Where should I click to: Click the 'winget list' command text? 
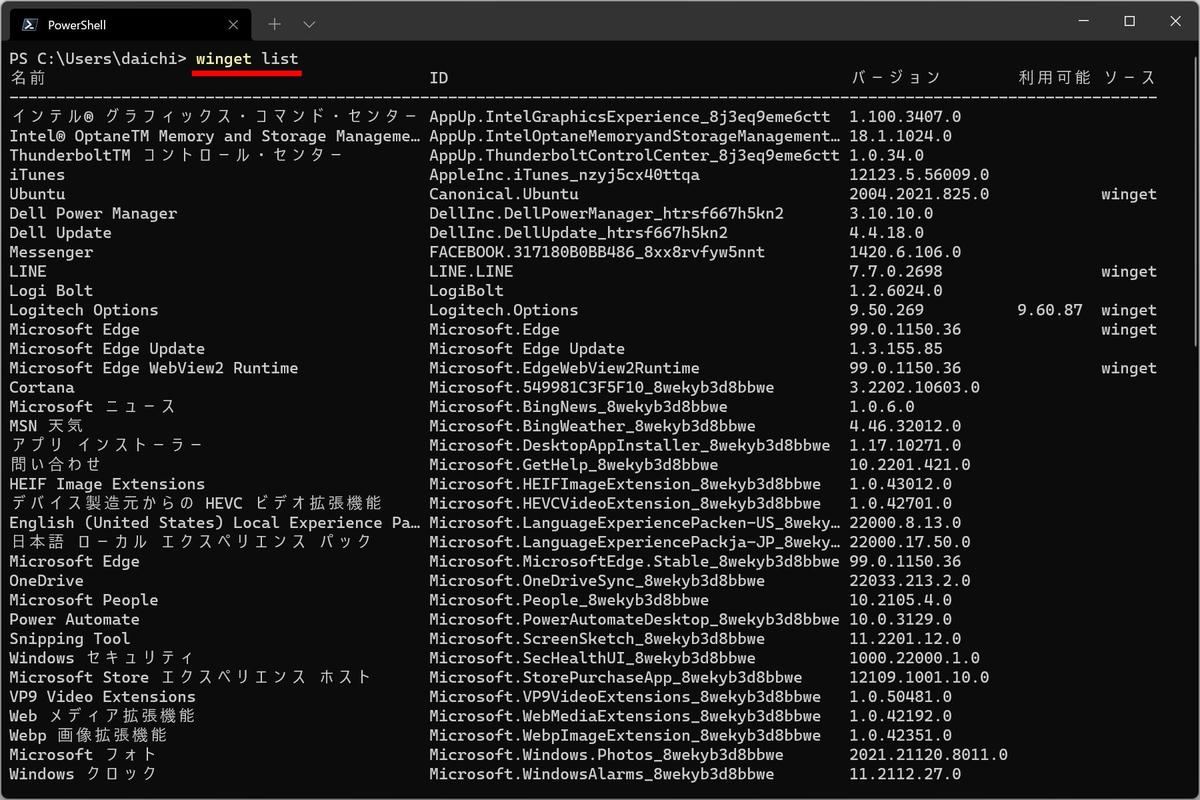point(247,59)
